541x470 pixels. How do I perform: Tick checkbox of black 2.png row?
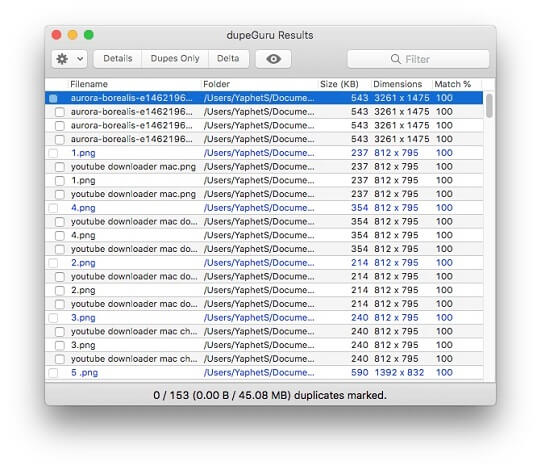pos(60,291)
